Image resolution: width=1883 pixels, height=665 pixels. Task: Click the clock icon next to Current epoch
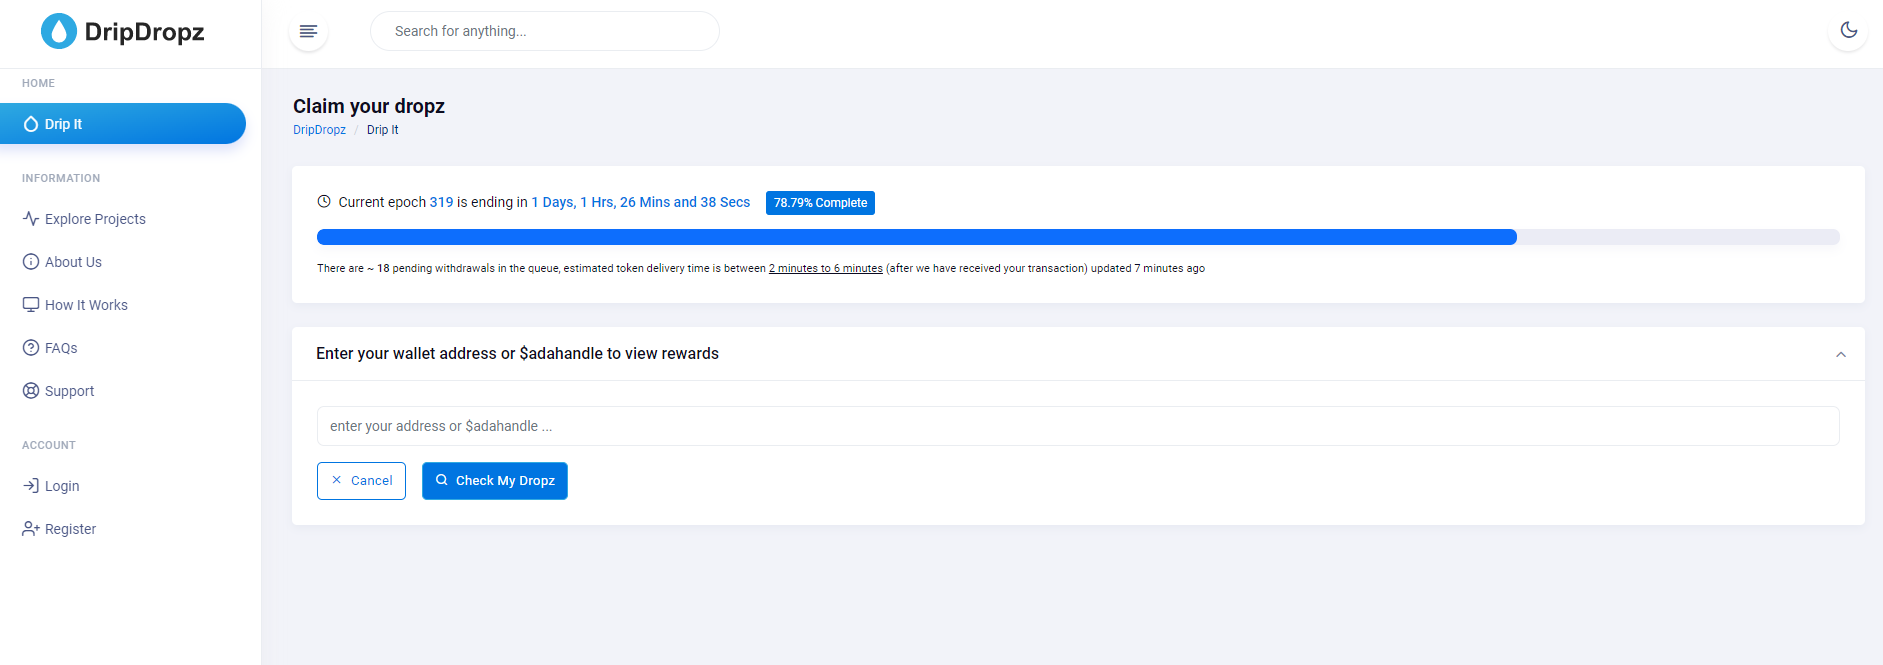click(324, 201)
